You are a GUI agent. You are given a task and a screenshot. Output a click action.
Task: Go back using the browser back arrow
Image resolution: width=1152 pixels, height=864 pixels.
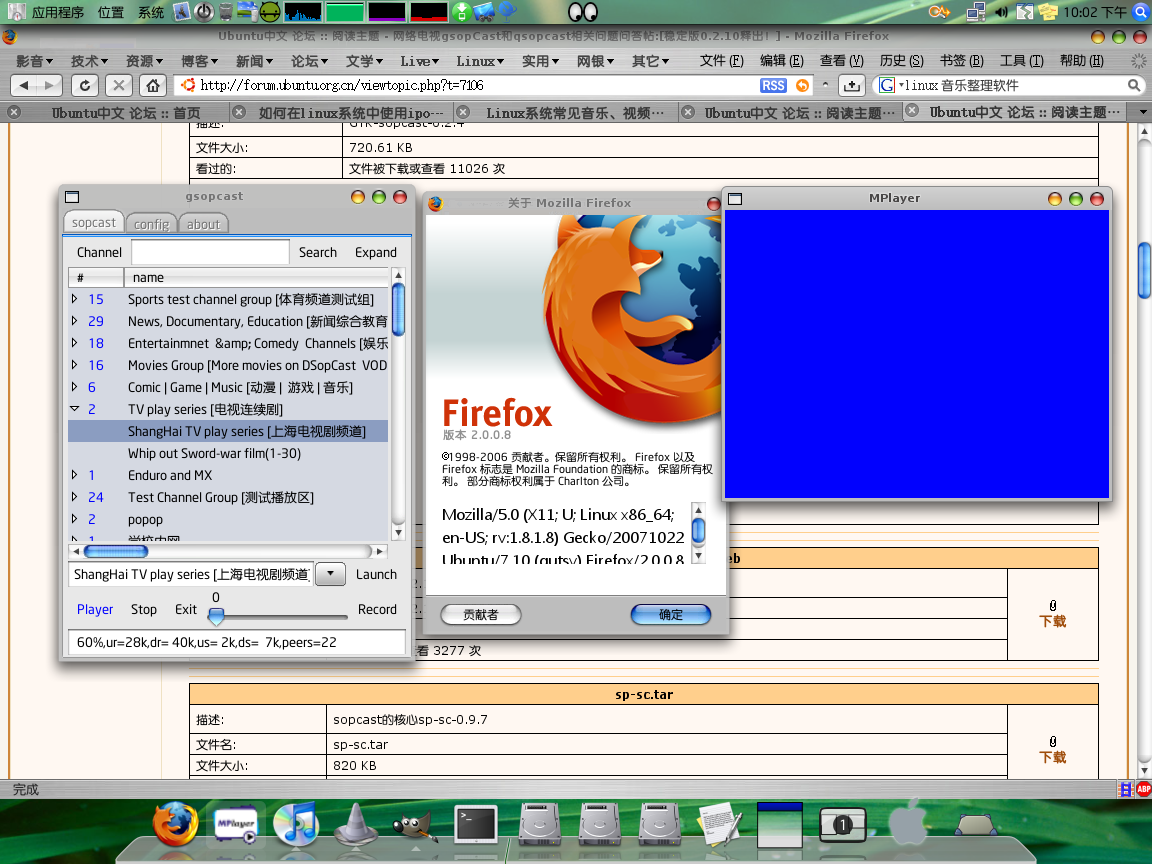[x=24, y=85]
